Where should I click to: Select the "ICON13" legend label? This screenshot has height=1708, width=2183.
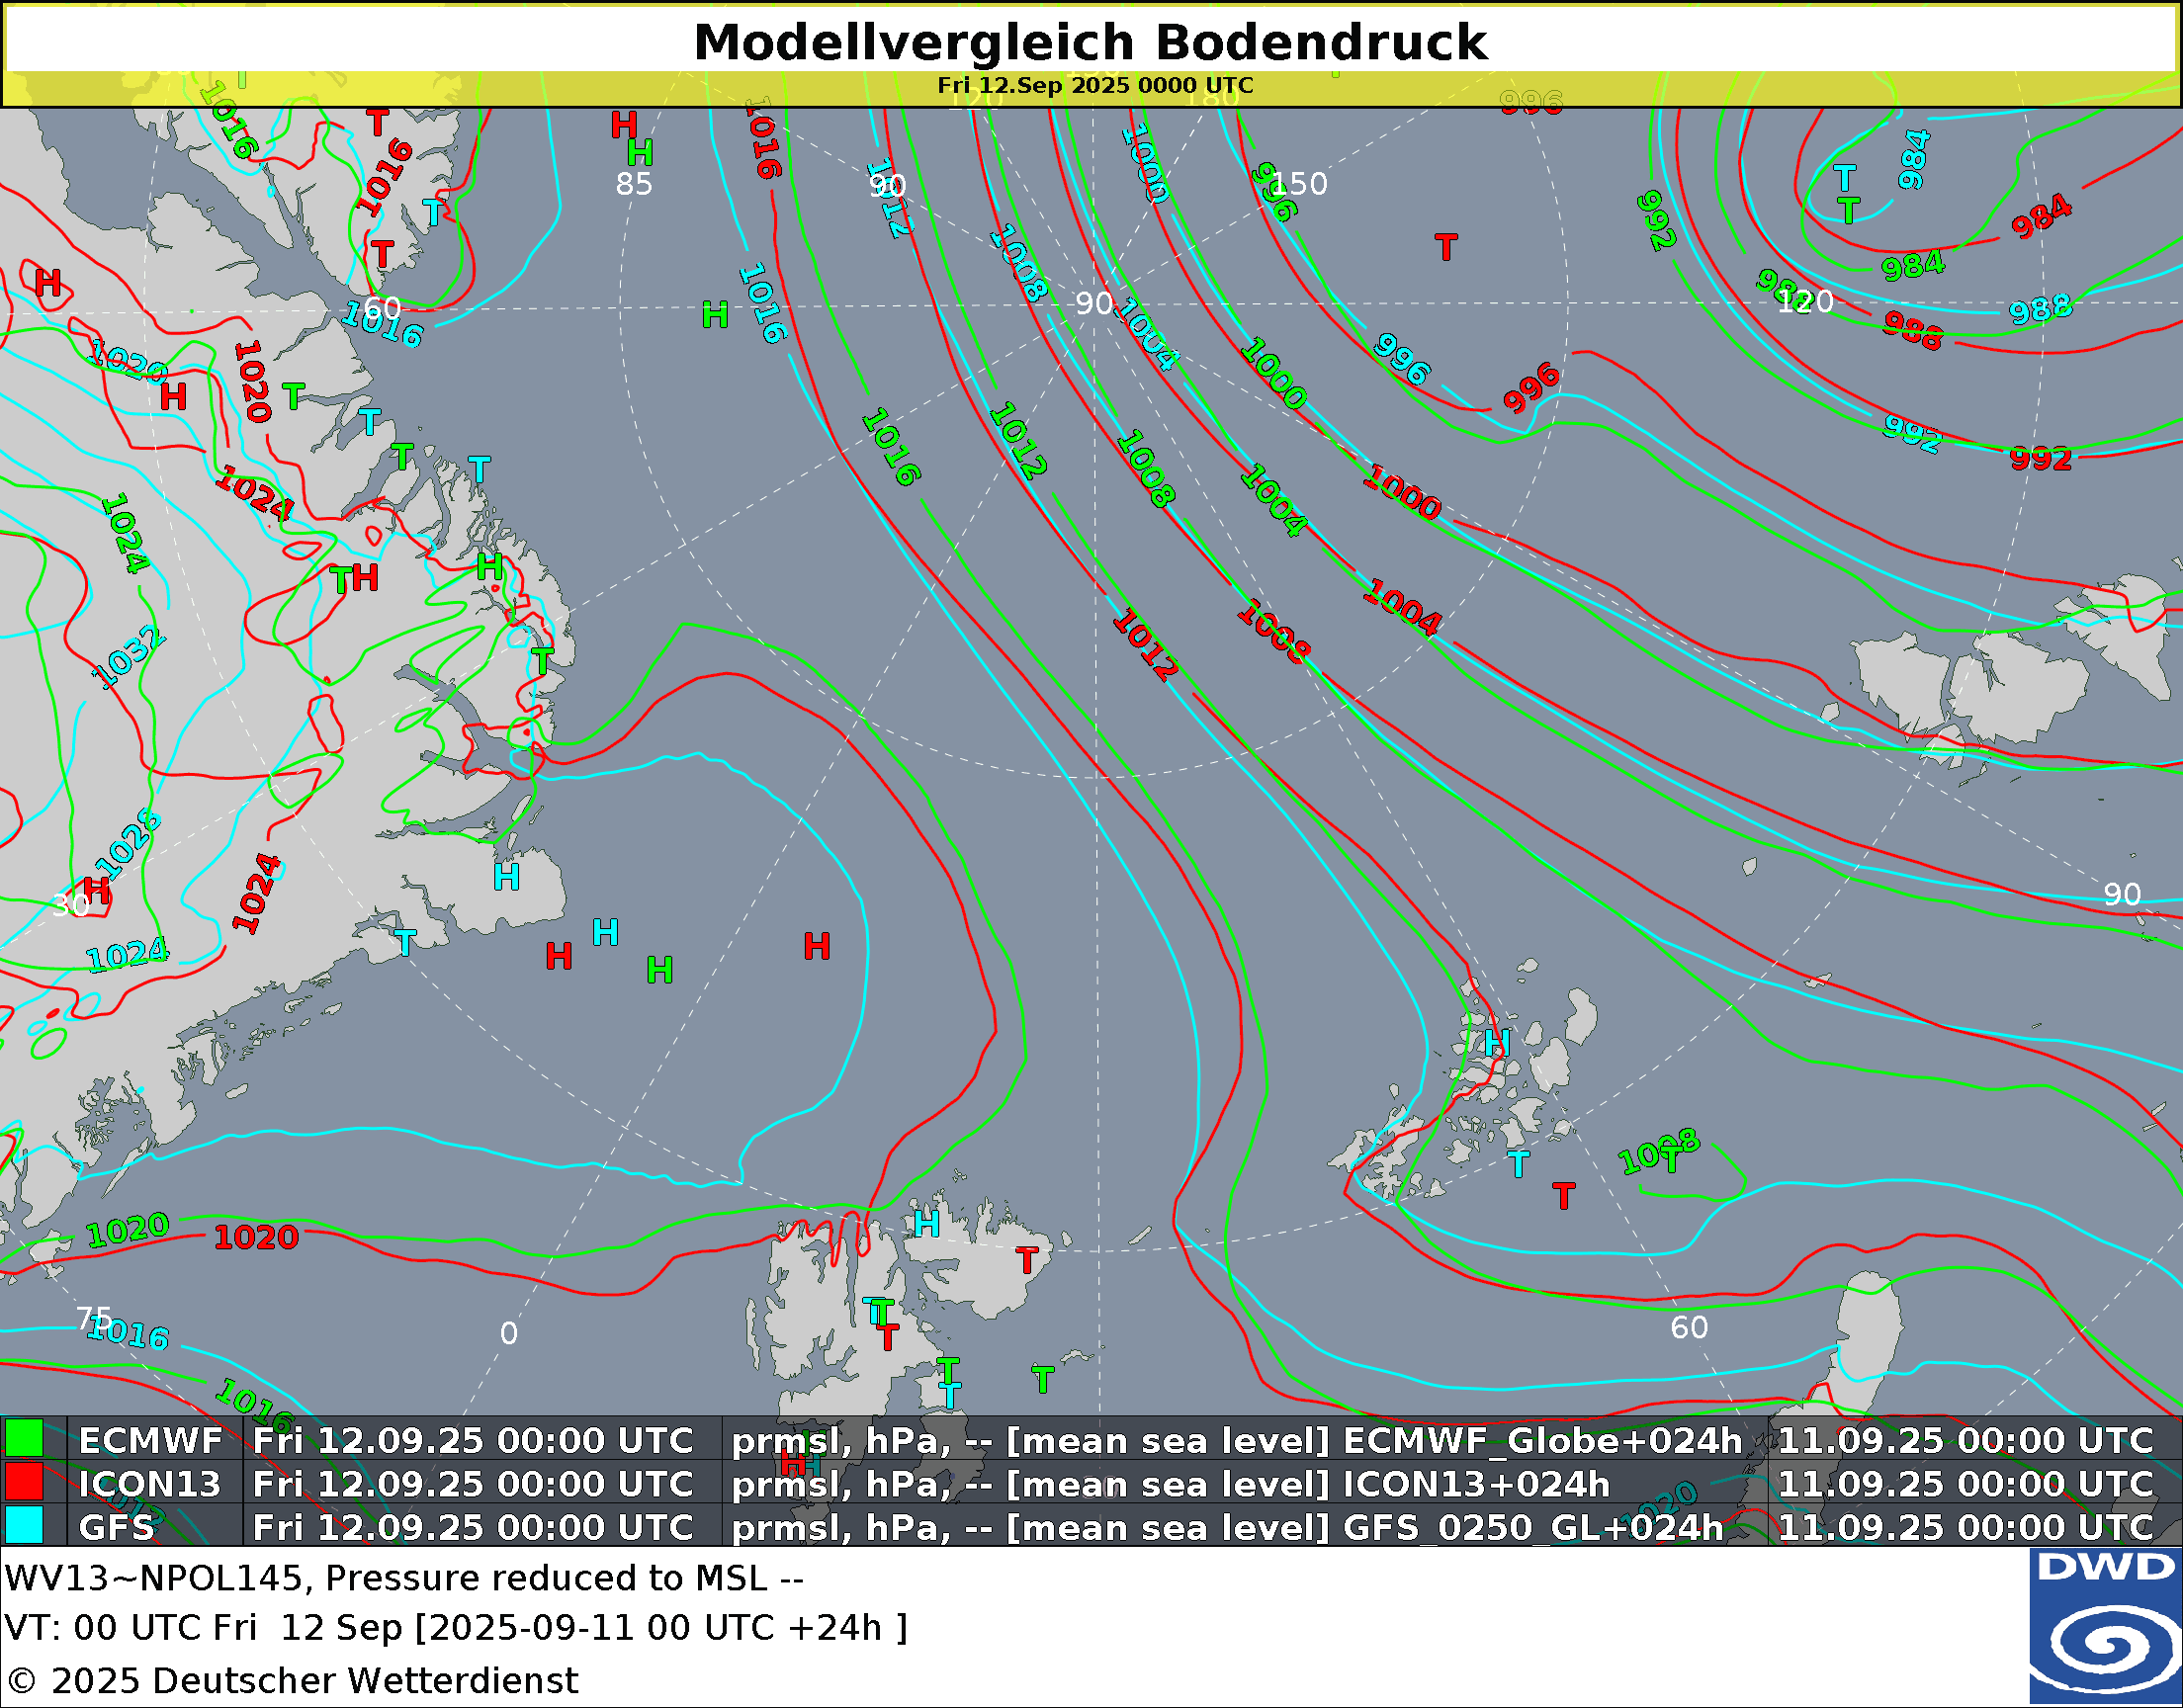coord(149,1483)
